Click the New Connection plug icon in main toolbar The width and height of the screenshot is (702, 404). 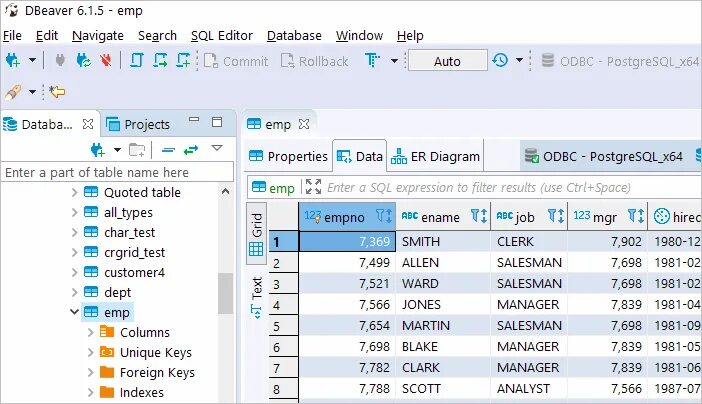pyautogui.click(x=13, y=60)
